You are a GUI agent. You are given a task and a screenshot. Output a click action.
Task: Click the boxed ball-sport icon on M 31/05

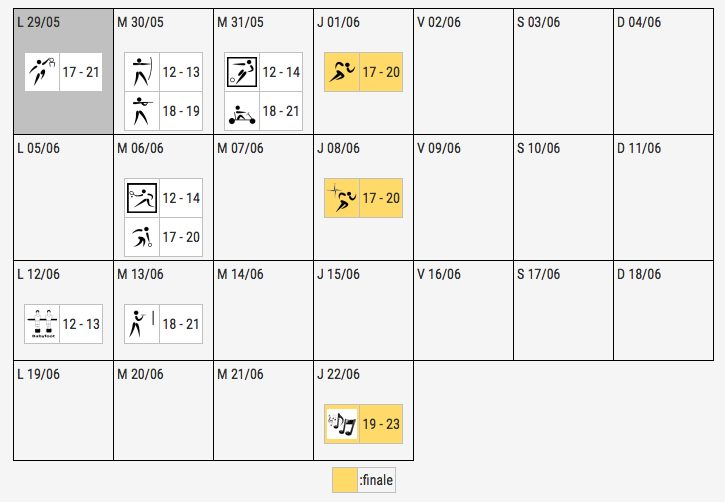click(x=241, y=73)
